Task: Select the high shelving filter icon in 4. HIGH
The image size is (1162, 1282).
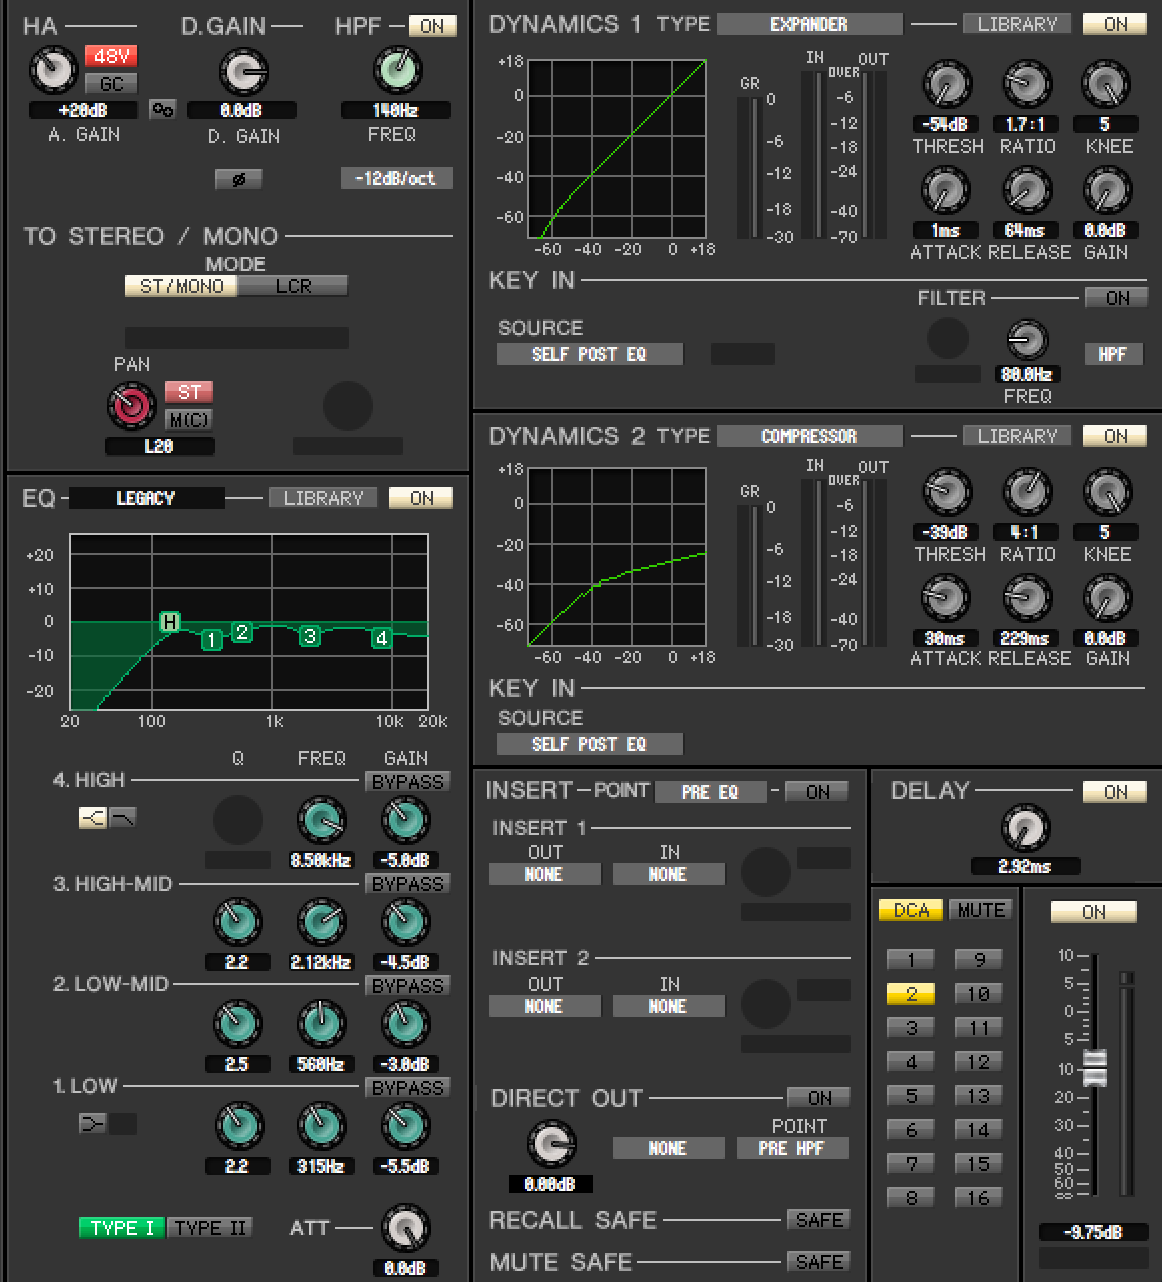Action: pyautogui.click(x=93, y=818)
